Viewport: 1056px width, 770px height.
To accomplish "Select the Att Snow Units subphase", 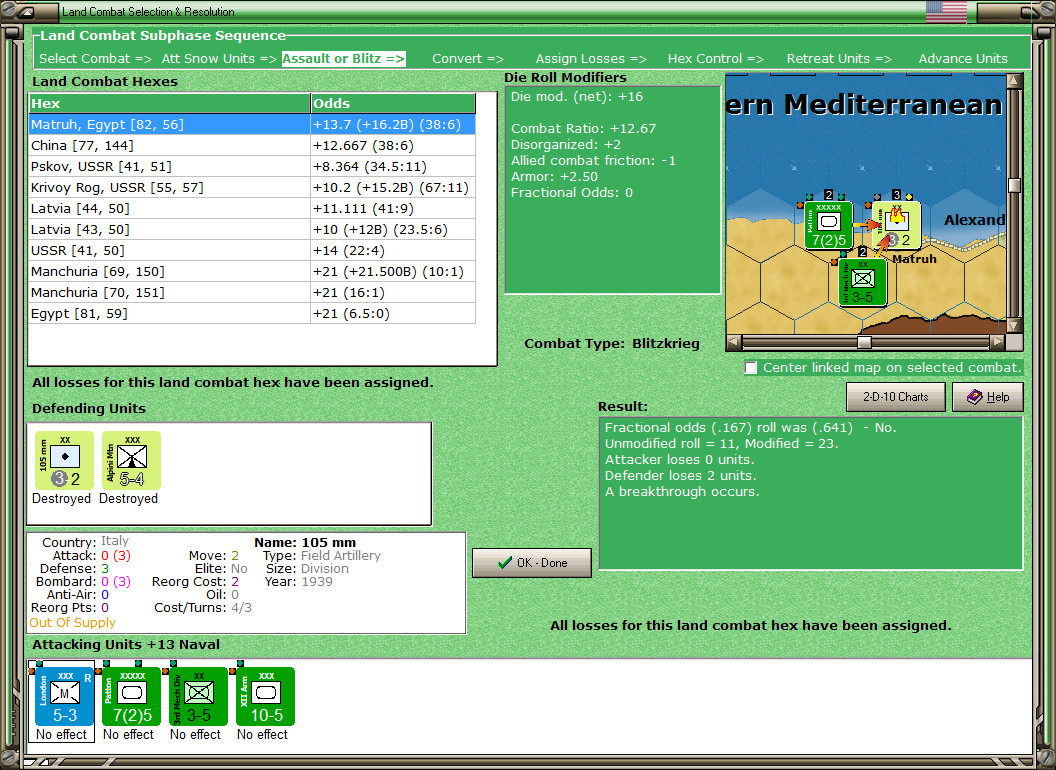I will pos(219,59).
